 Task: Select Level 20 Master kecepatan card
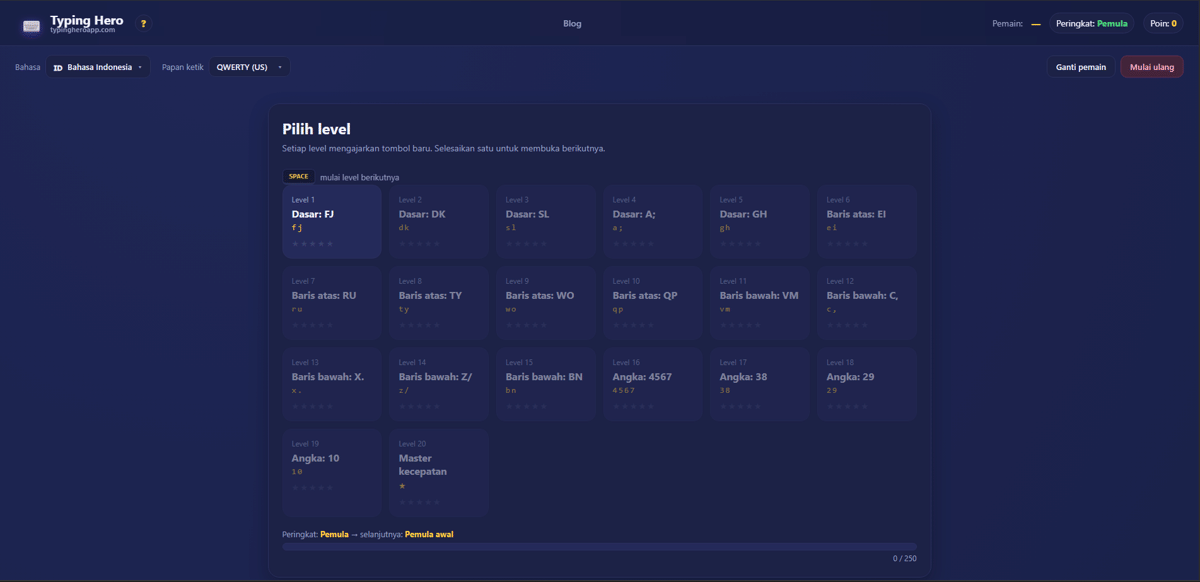pyautogui.click(x=439, y=473)
